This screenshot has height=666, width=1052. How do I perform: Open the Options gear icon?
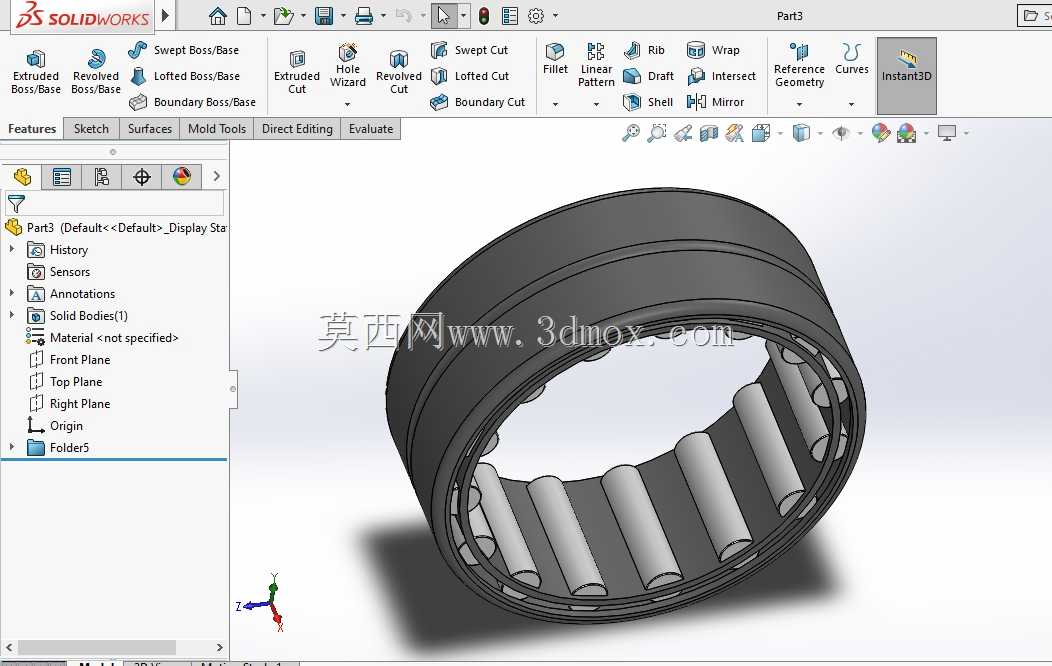pos(535,15)
